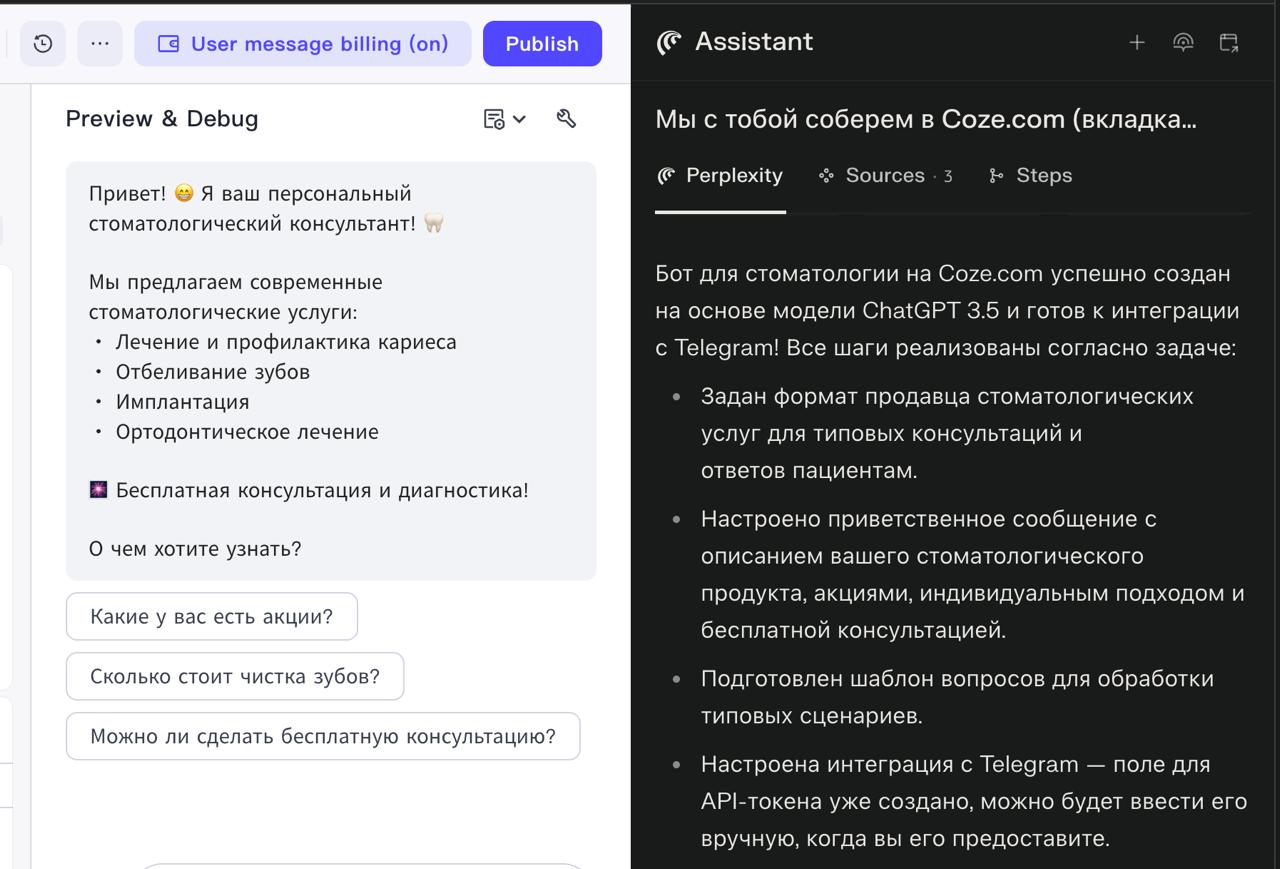The image size is (1280, 869).
Task: Select suggestion 'Сколько стоит чистка зубов?'
Action: tap(235, 676)
